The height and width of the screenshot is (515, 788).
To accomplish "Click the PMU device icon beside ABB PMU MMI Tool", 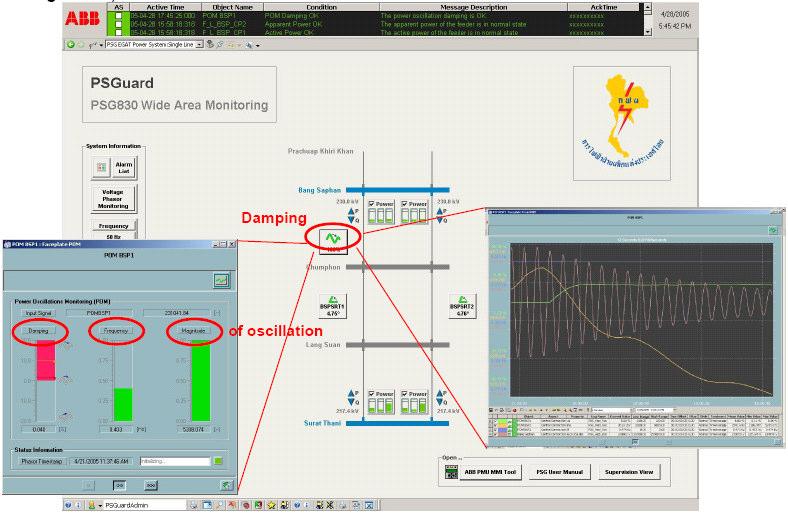I will [x=451, y=472].
